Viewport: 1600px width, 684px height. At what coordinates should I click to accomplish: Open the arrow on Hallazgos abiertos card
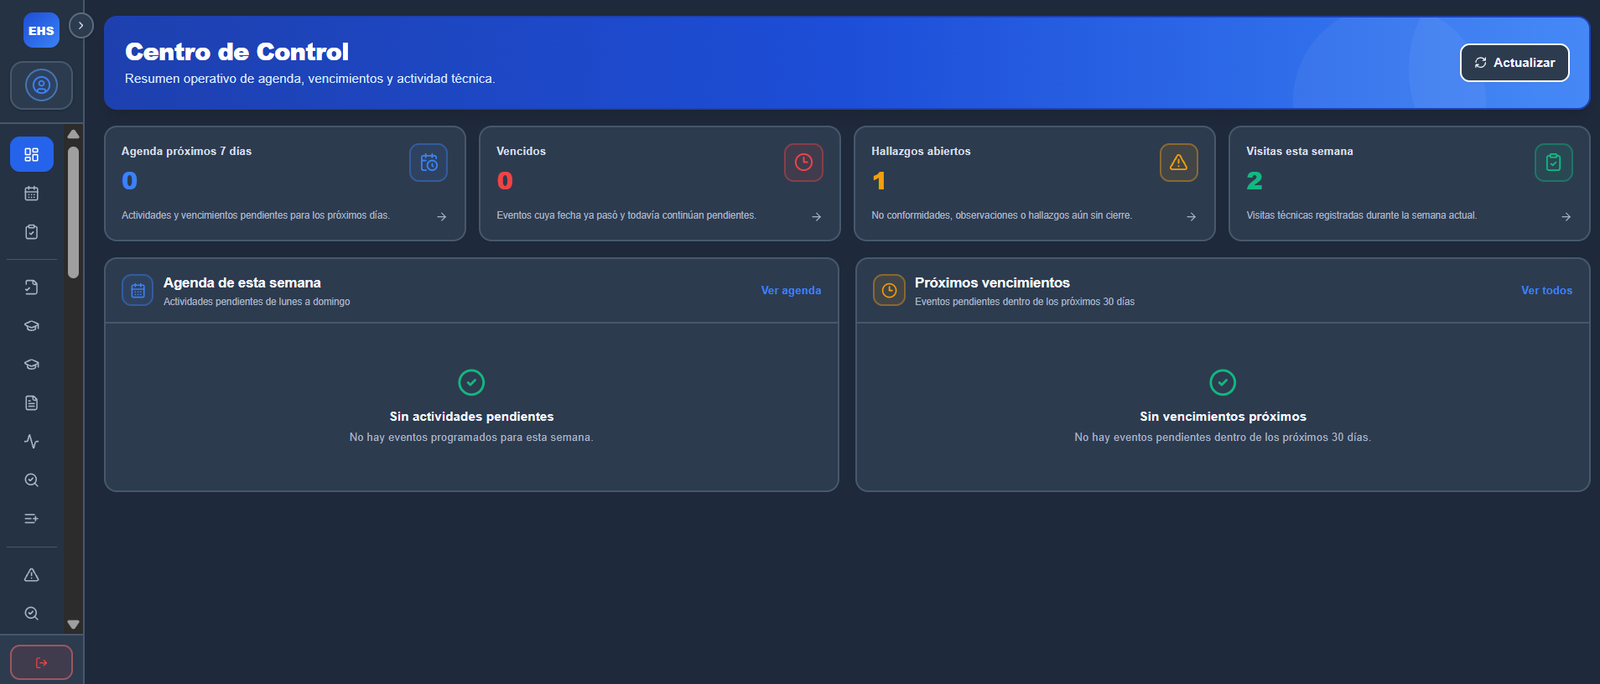click(1191, 216)
